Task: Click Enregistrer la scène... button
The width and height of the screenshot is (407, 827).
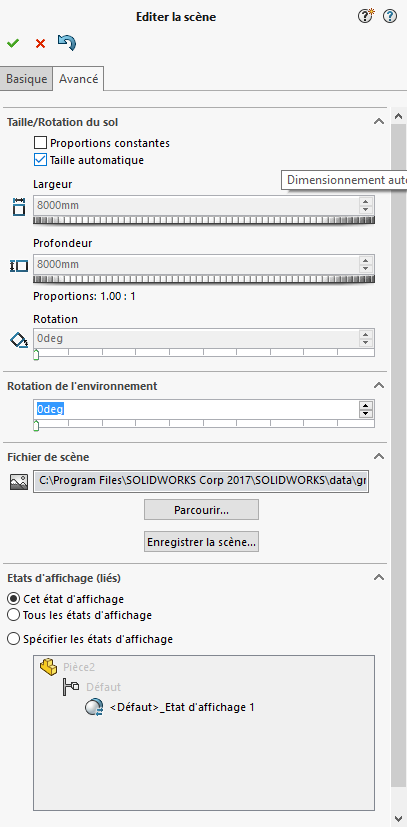Action: pos(201,542)
